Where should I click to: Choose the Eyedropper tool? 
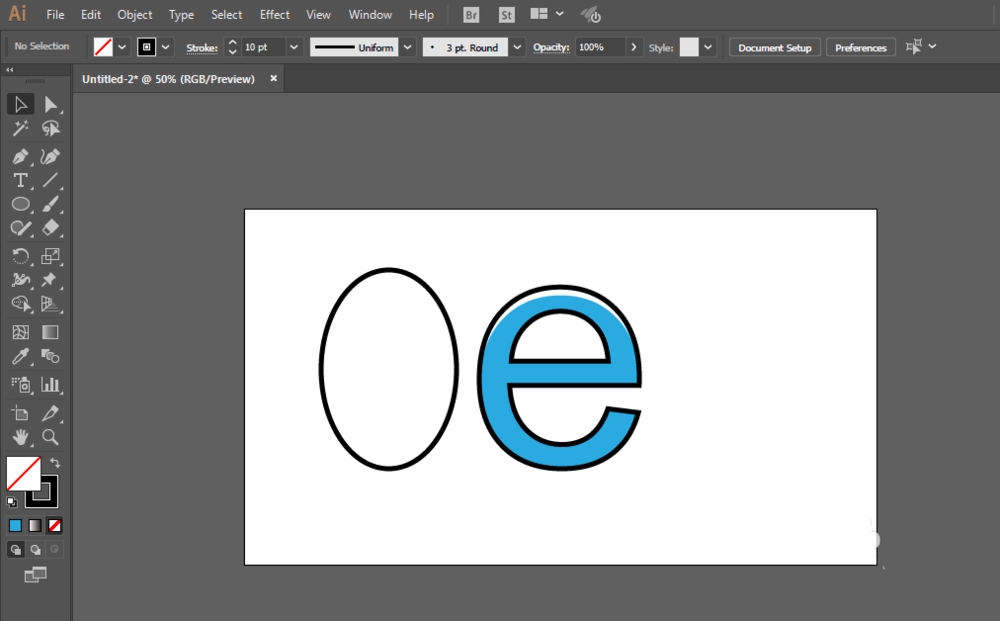(20, 356)
